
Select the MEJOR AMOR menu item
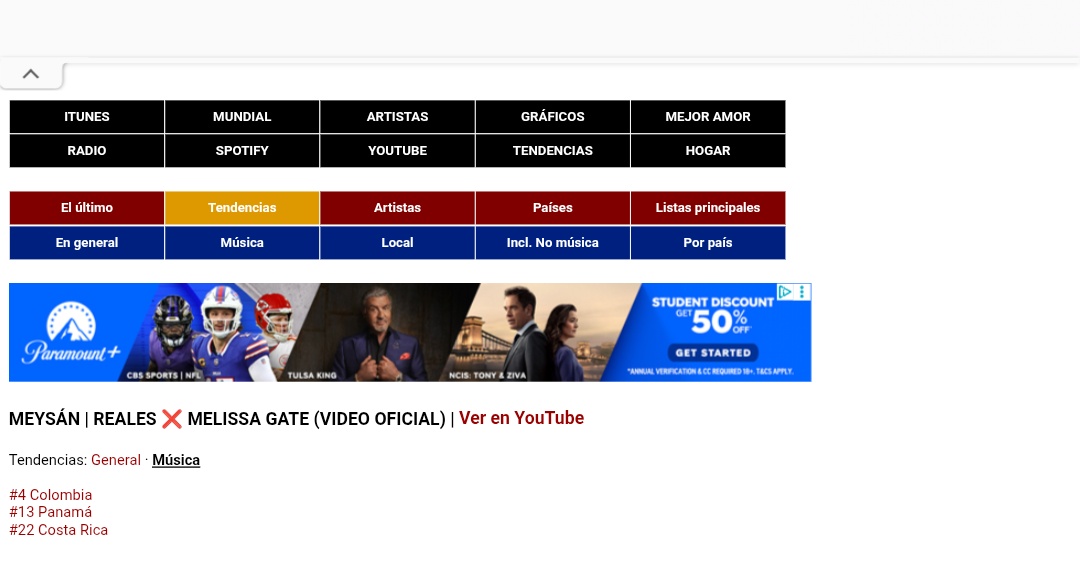click(x=708, y=116)
